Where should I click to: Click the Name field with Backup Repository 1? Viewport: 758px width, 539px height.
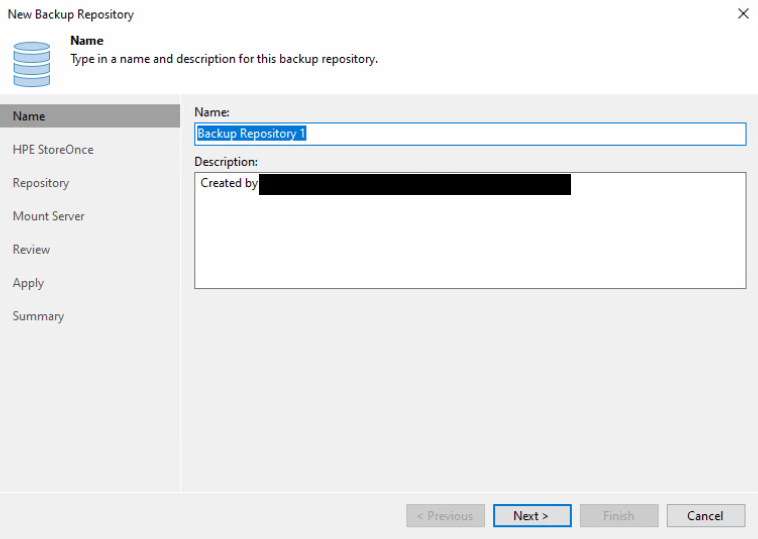pyautogui.click(x=470, y=134)
